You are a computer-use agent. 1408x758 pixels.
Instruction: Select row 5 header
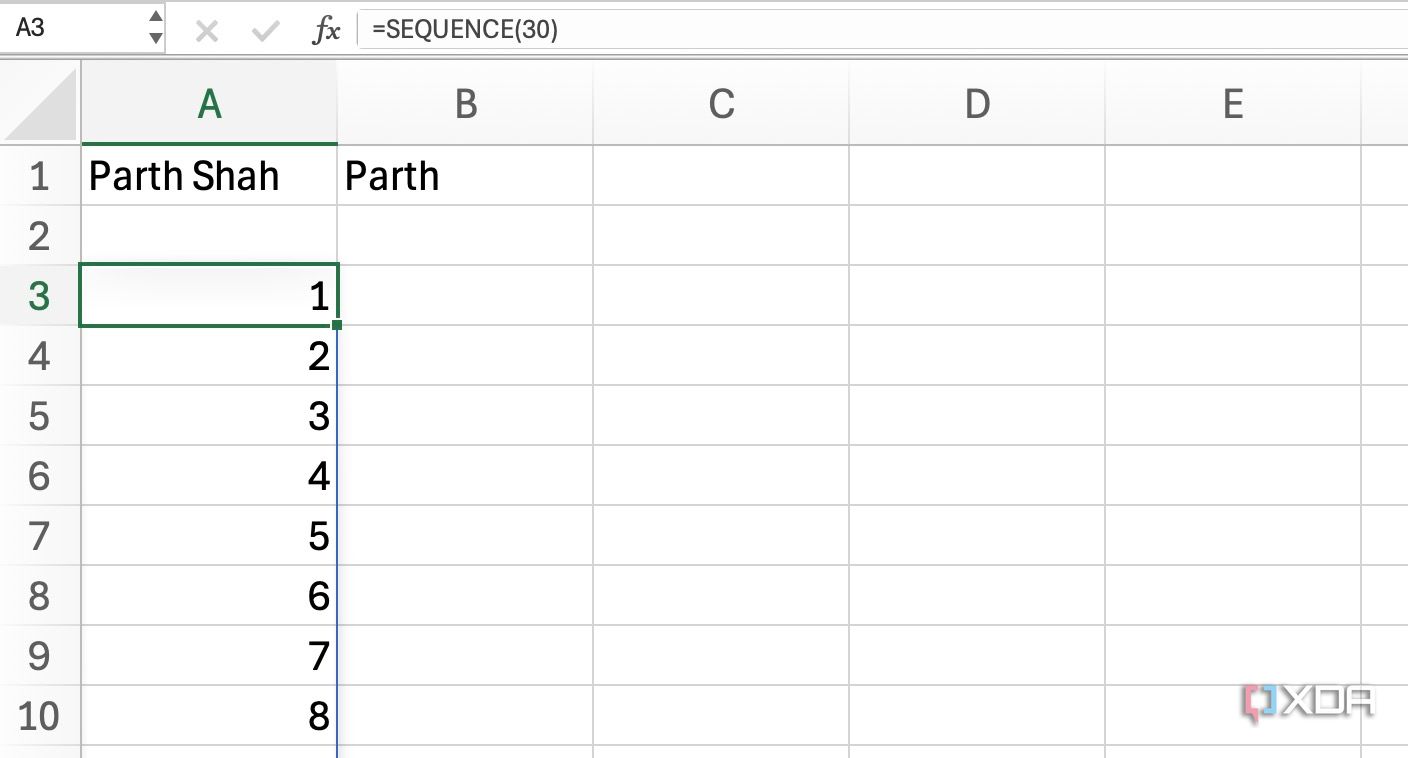(x=40, y=416)
